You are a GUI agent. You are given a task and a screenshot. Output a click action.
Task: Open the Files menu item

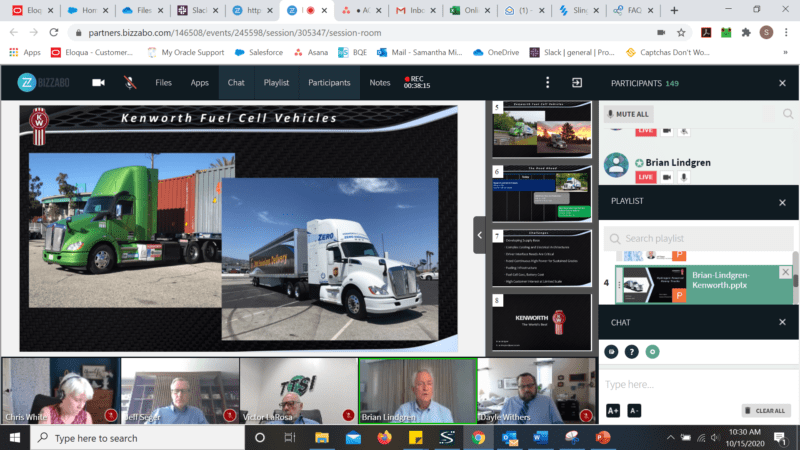(x=163, y=83)
